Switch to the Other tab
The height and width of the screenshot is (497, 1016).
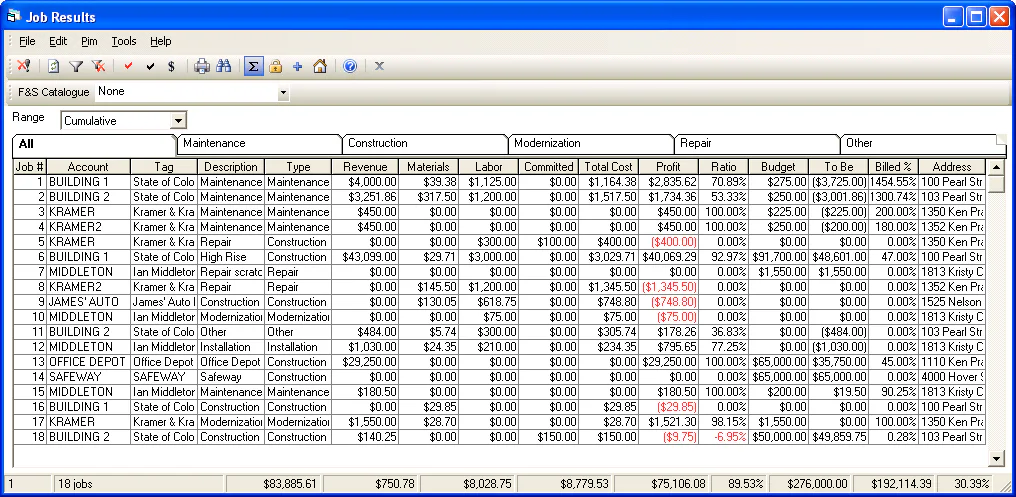921,143
